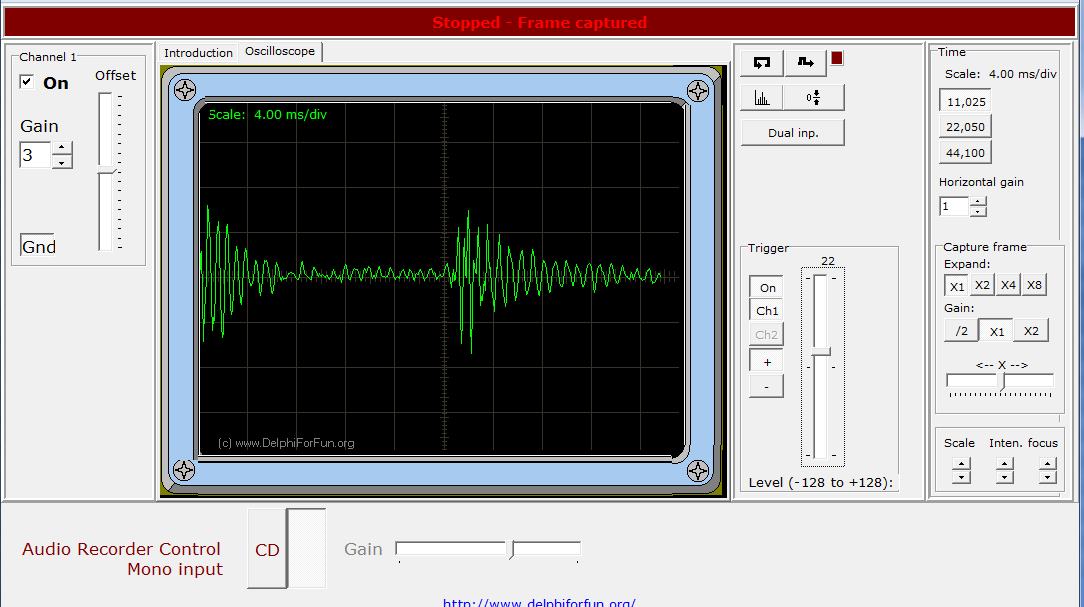
Task: Uncheck the Channel 1 On checkbox
Action: pos(26,82)
